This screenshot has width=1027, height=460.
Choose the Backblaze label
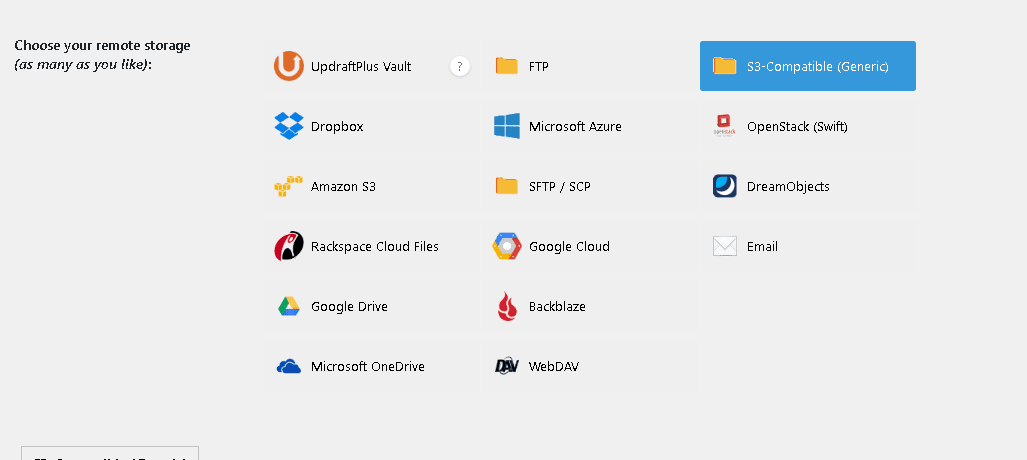(557, 307)
